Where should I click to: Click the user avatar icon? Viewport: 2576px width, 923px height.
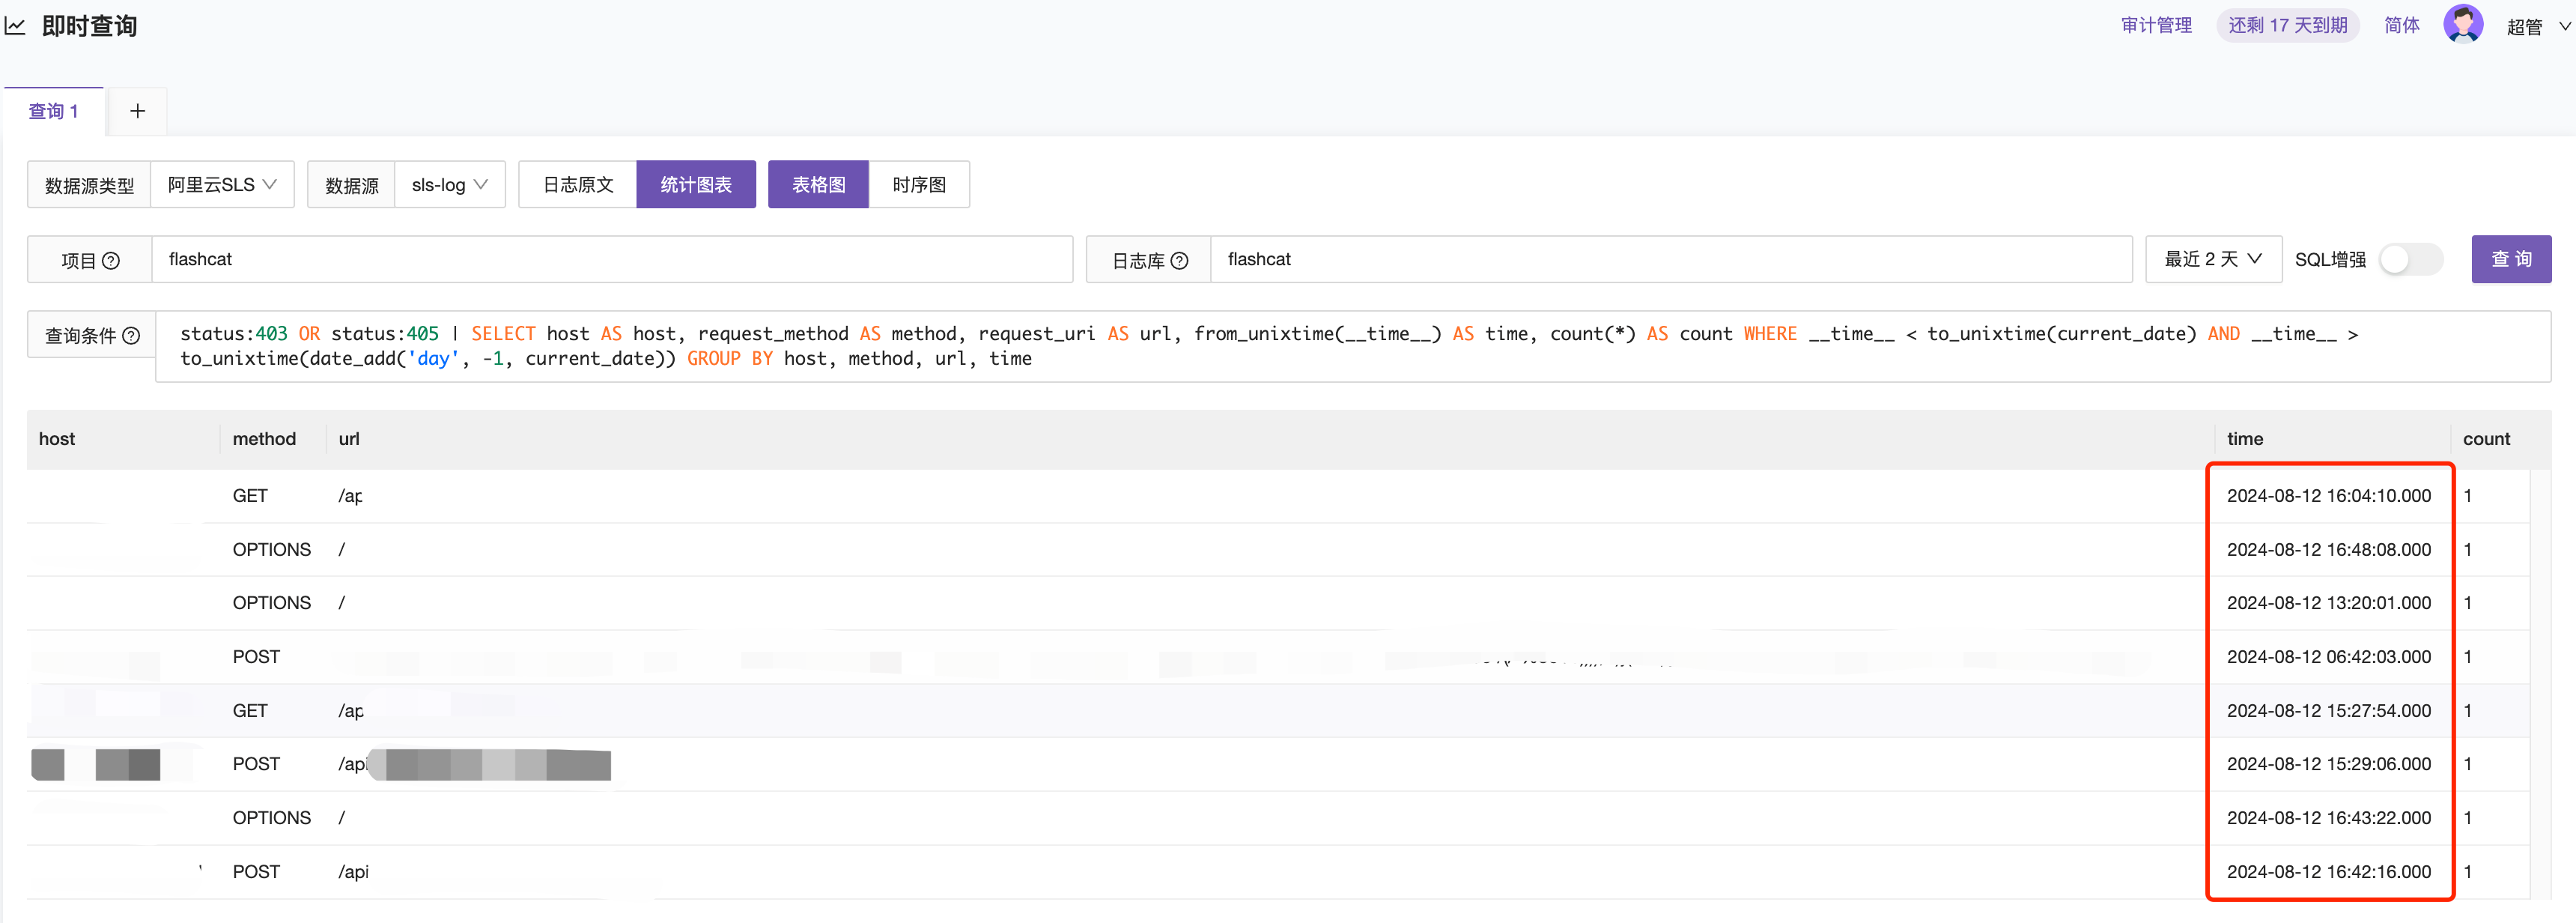point(2462,24)
